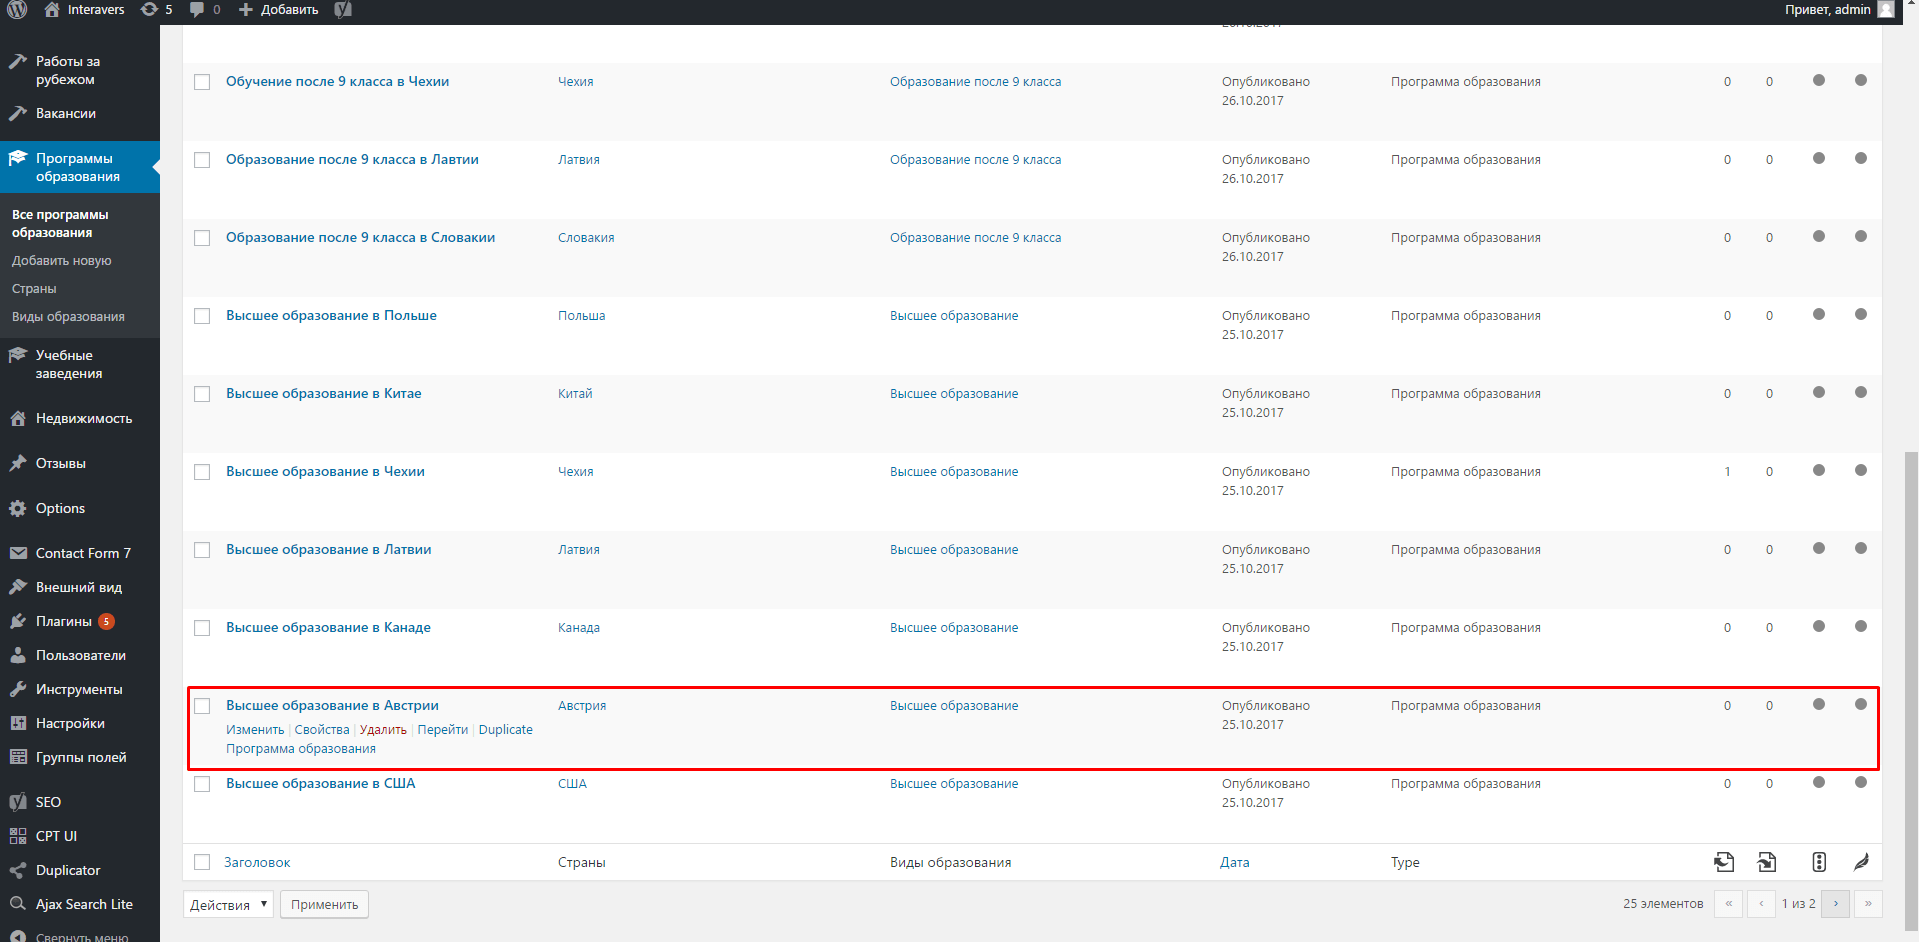
Task: Click the readability feather icon in the footer
Action: click(1861, 862)
